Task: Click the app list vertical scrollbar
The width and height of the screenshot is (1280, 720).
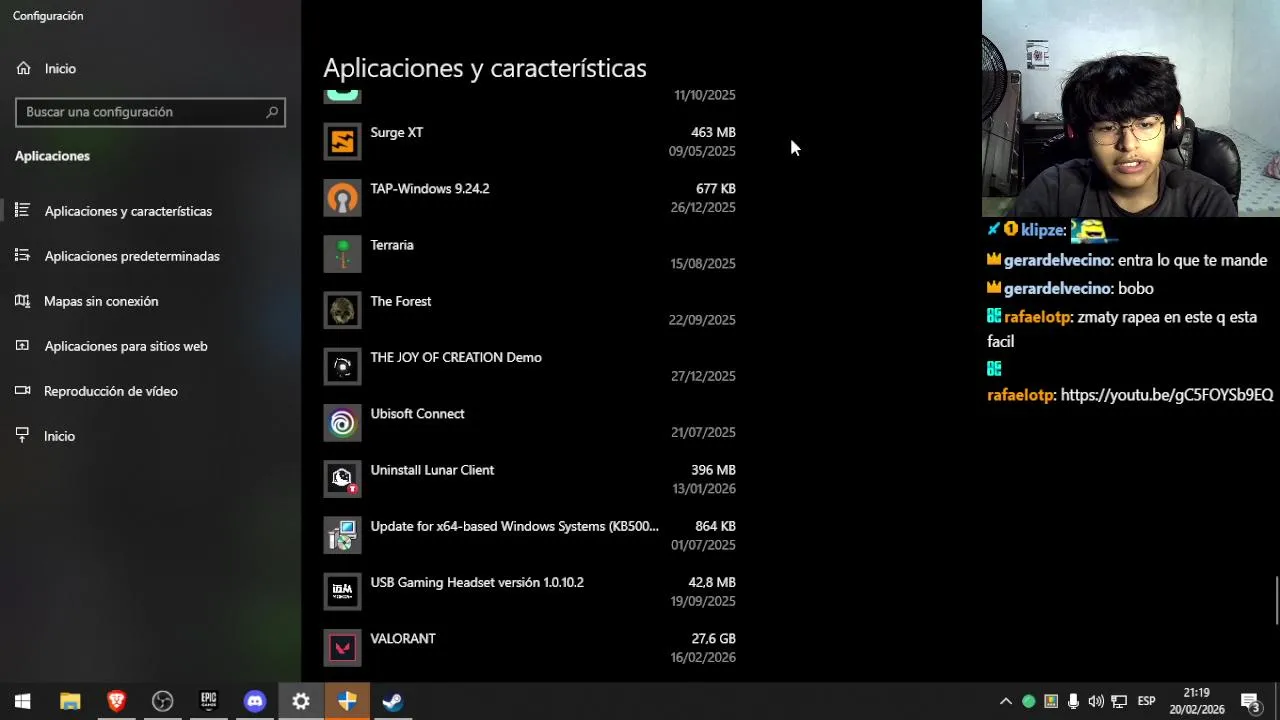Action: [x=1275, y=600]
